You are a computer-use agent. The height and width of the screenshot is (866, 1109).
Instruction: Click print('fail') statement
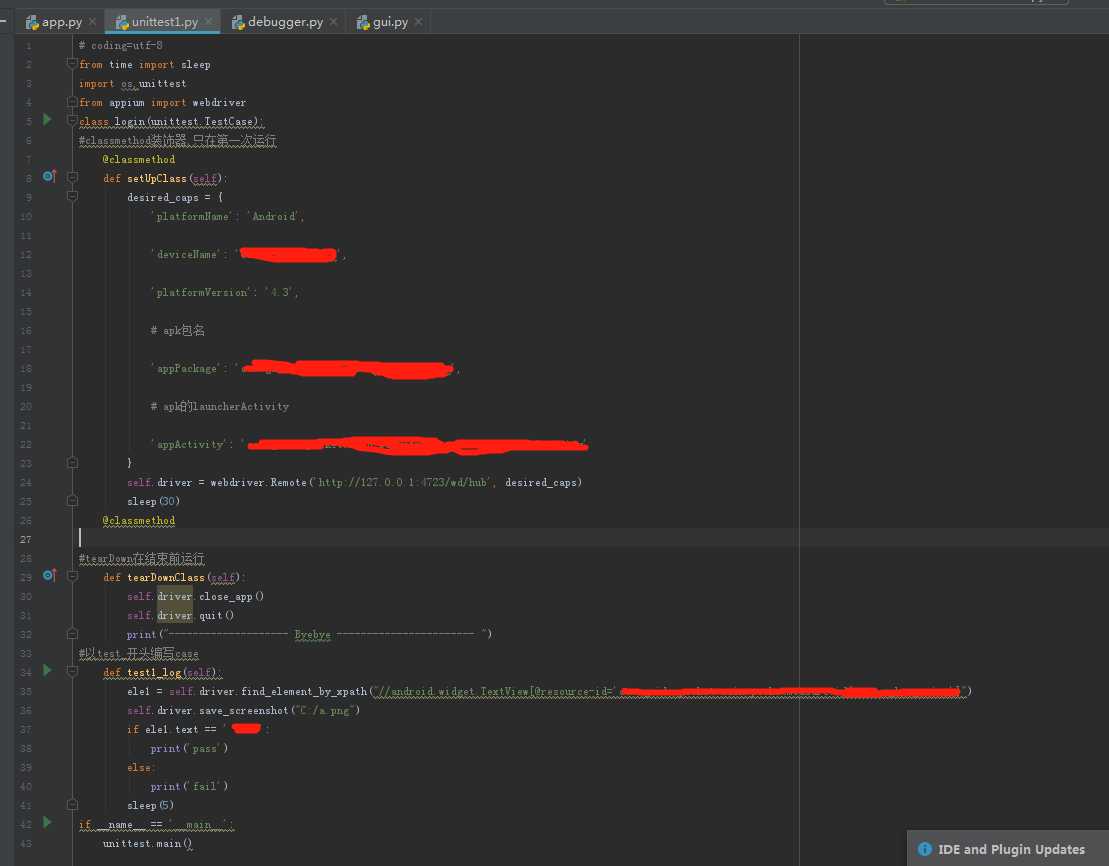189,786
